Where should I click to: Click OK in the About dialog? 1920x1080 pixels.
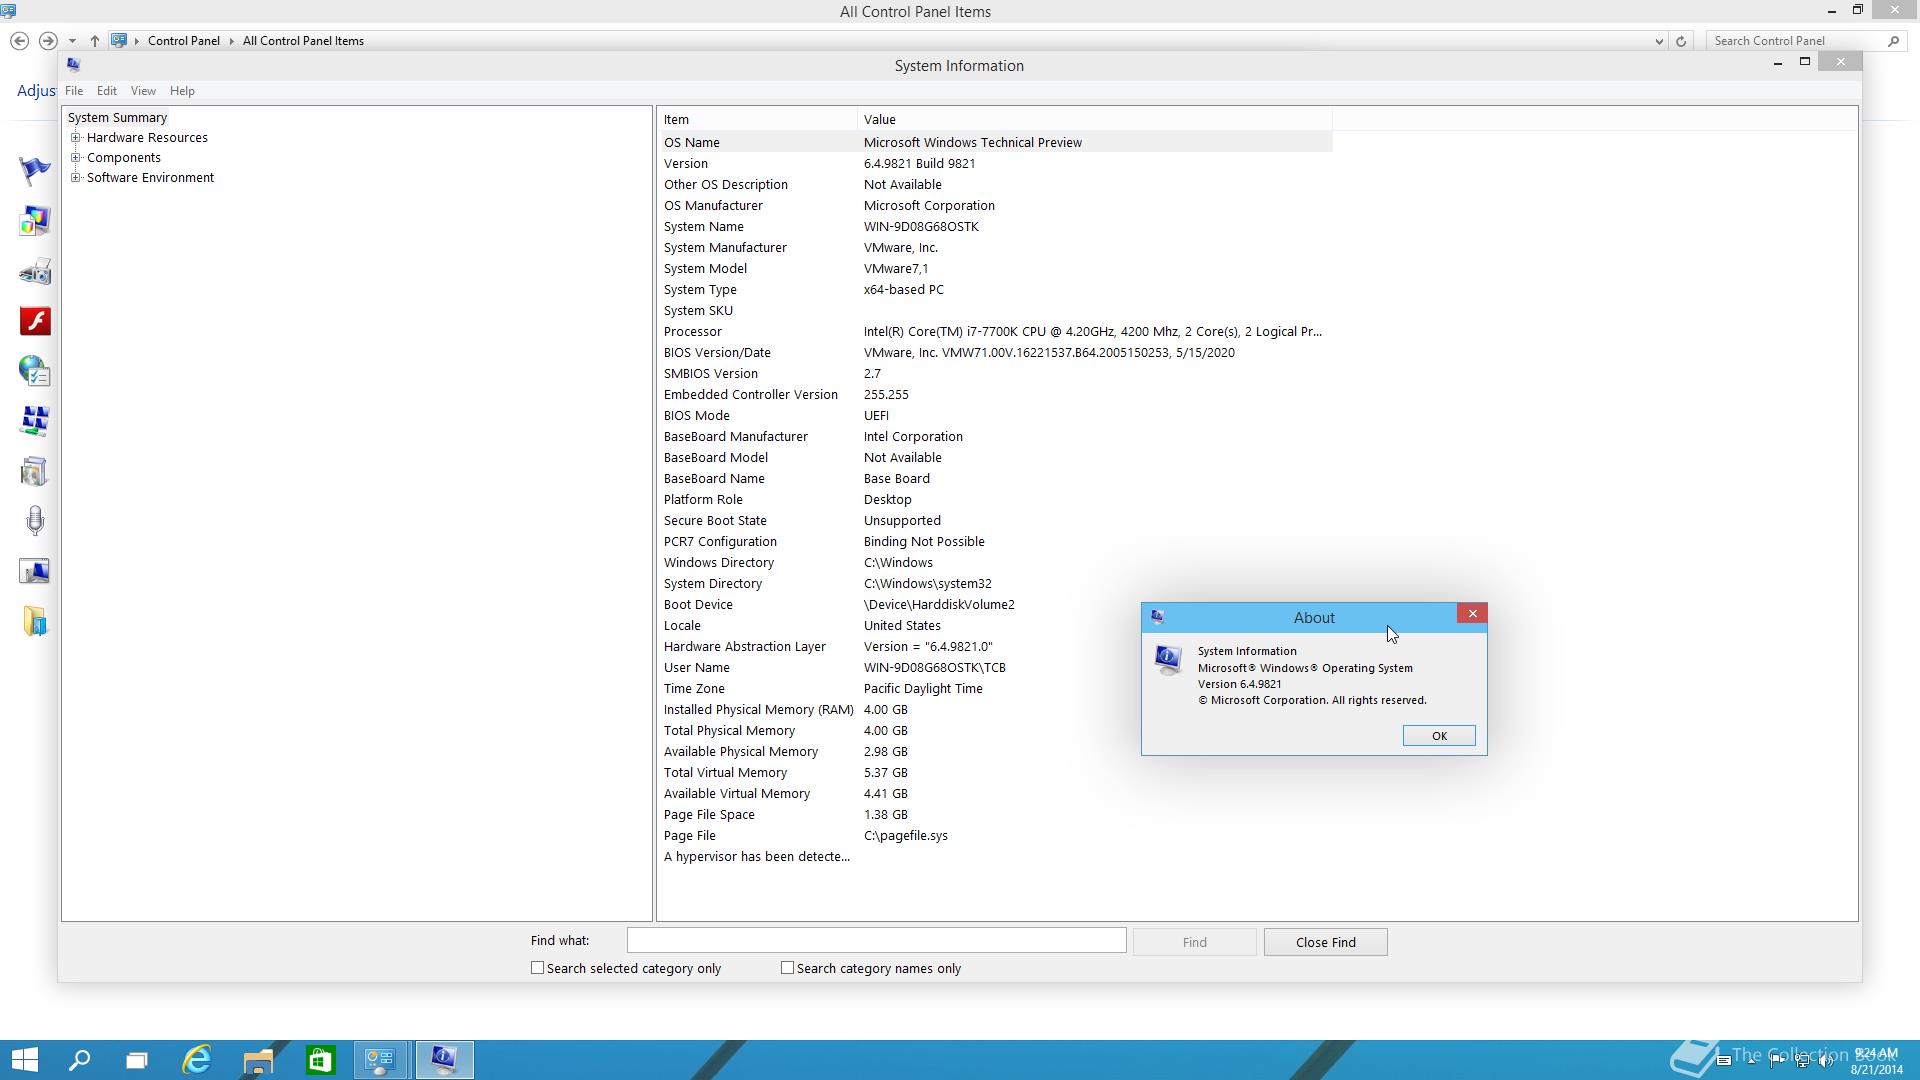coord(1439,736)
